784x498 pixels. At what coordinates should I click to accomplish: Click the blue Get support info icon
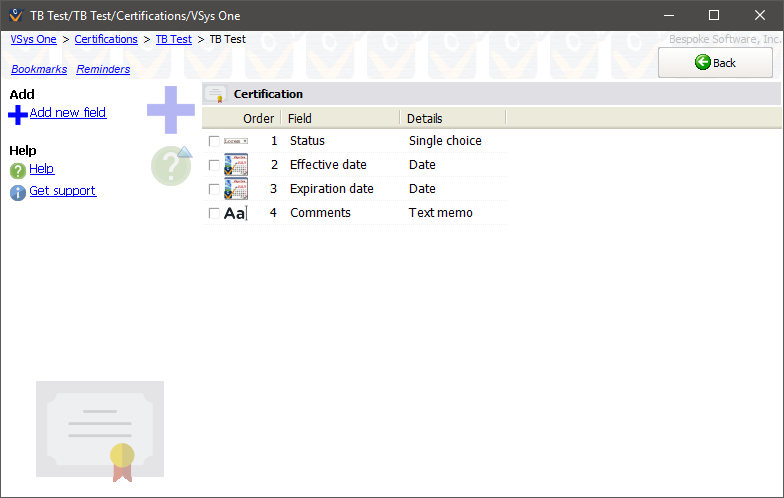pos(17,192)
